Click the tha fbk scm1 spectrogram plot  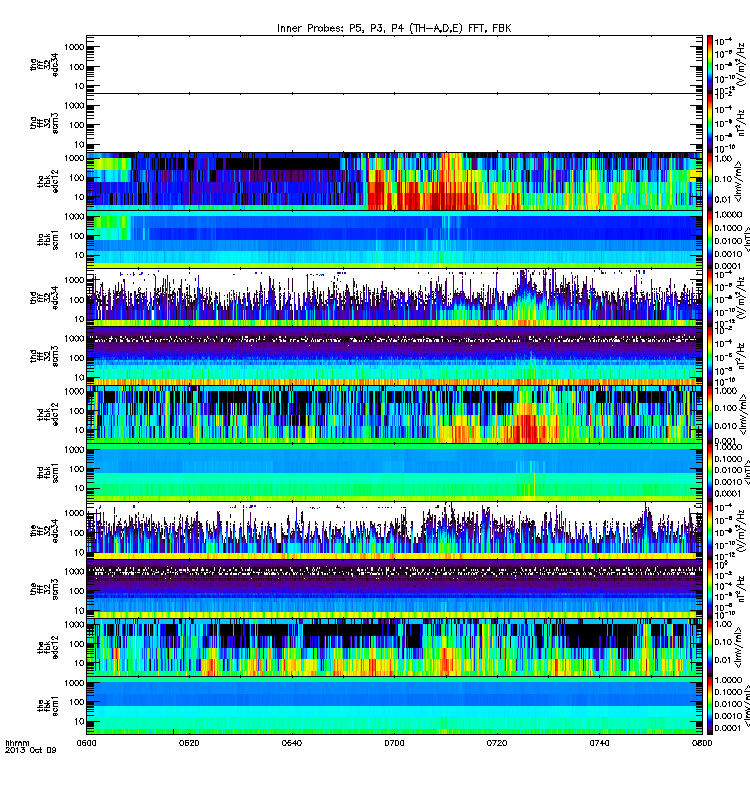[x=394, y=239]
